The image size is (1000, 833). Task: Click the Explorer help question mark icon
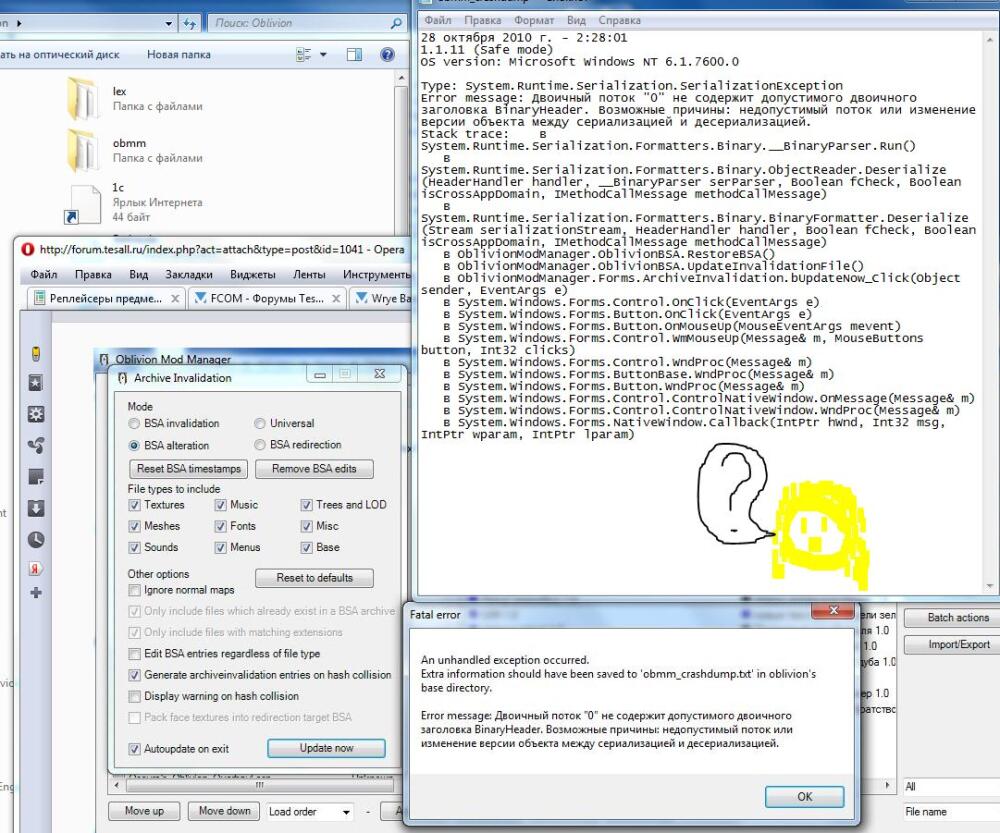[387, 55]
